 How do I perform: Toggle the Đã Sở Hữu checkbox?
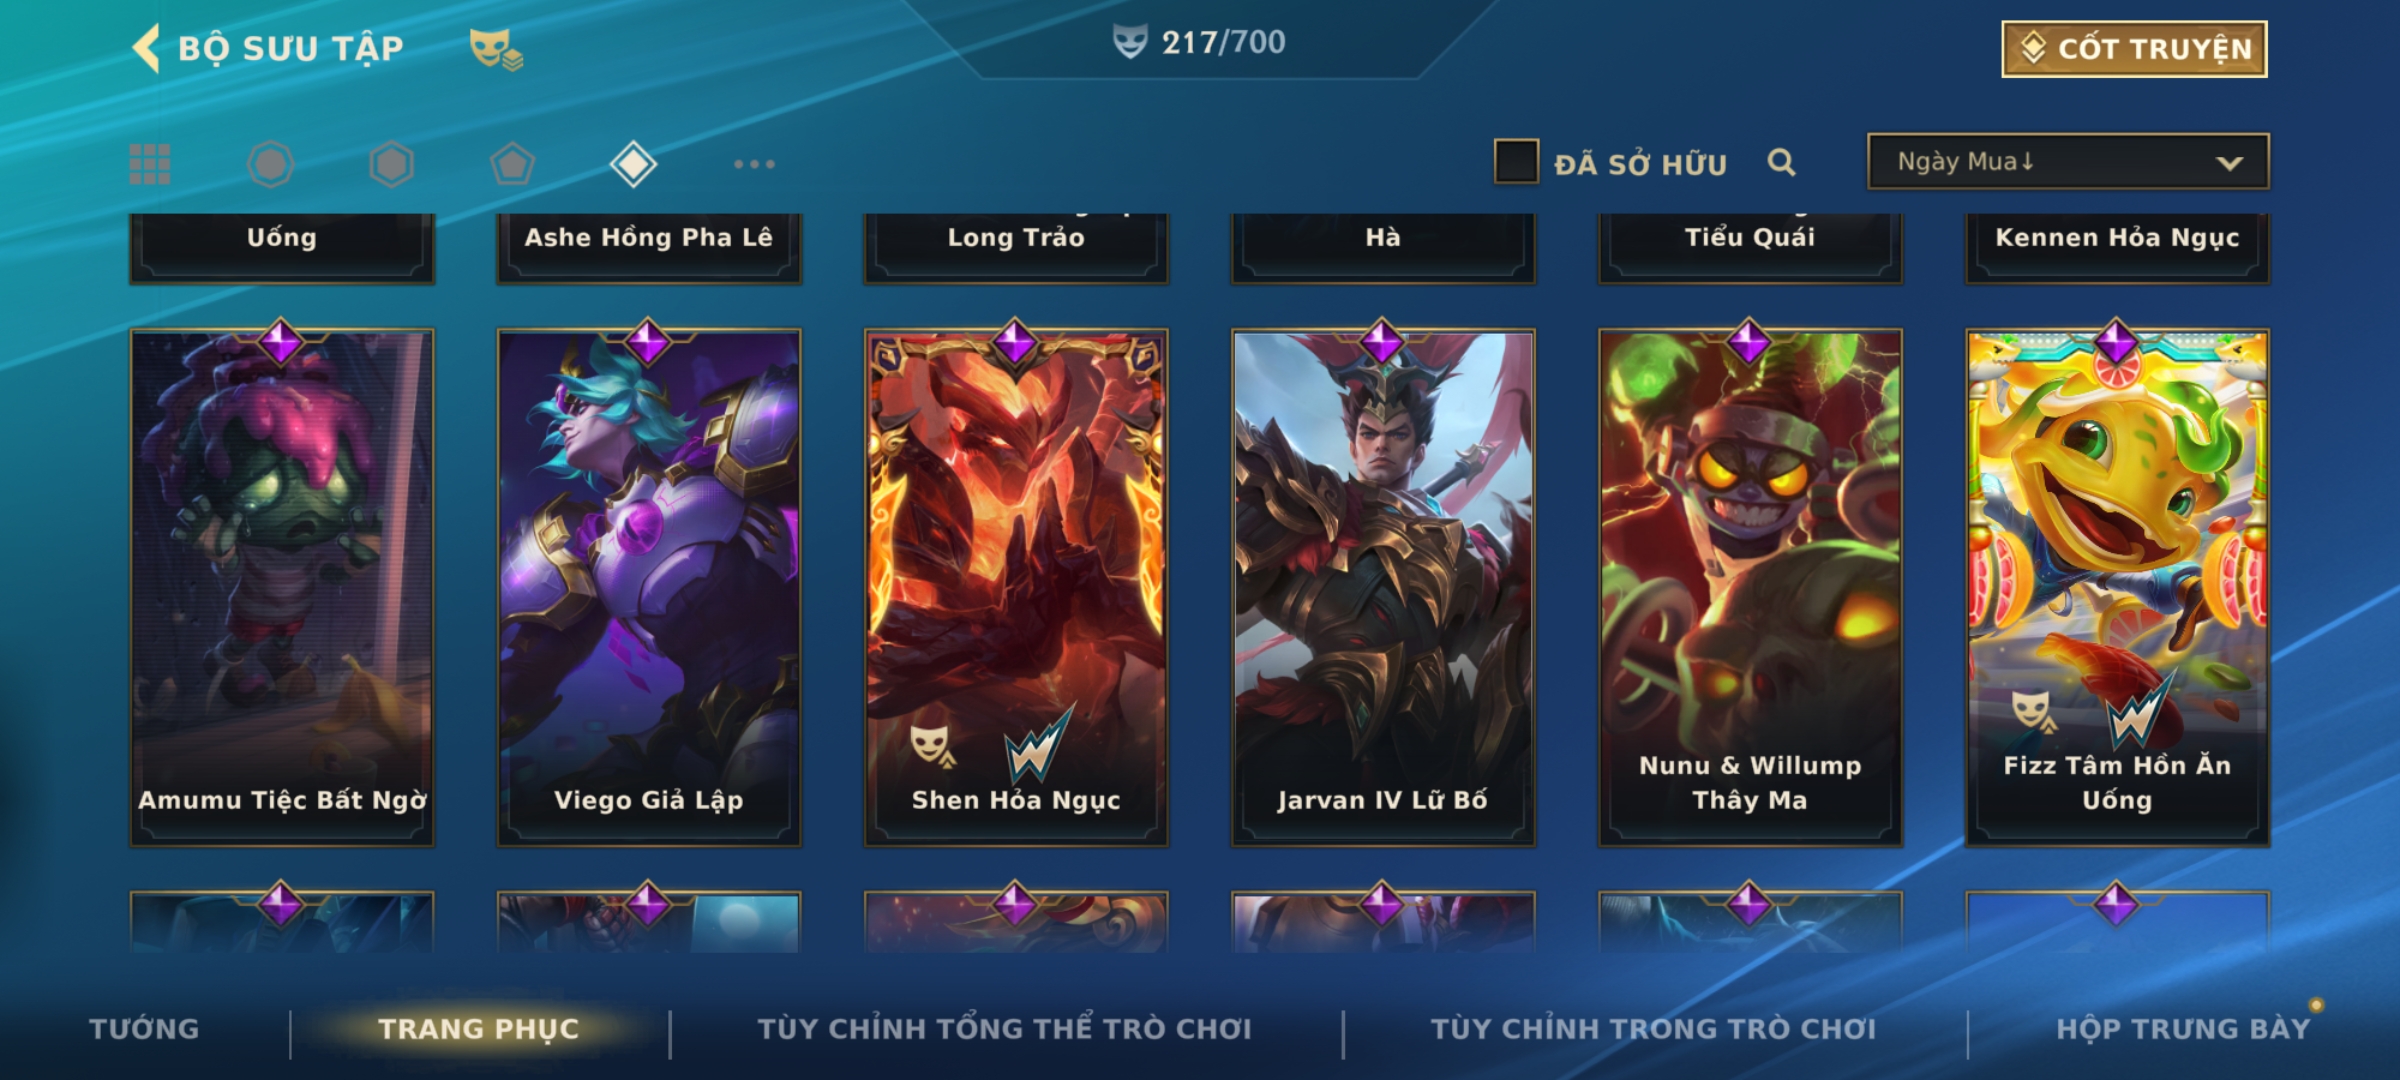pos(1516,162)
